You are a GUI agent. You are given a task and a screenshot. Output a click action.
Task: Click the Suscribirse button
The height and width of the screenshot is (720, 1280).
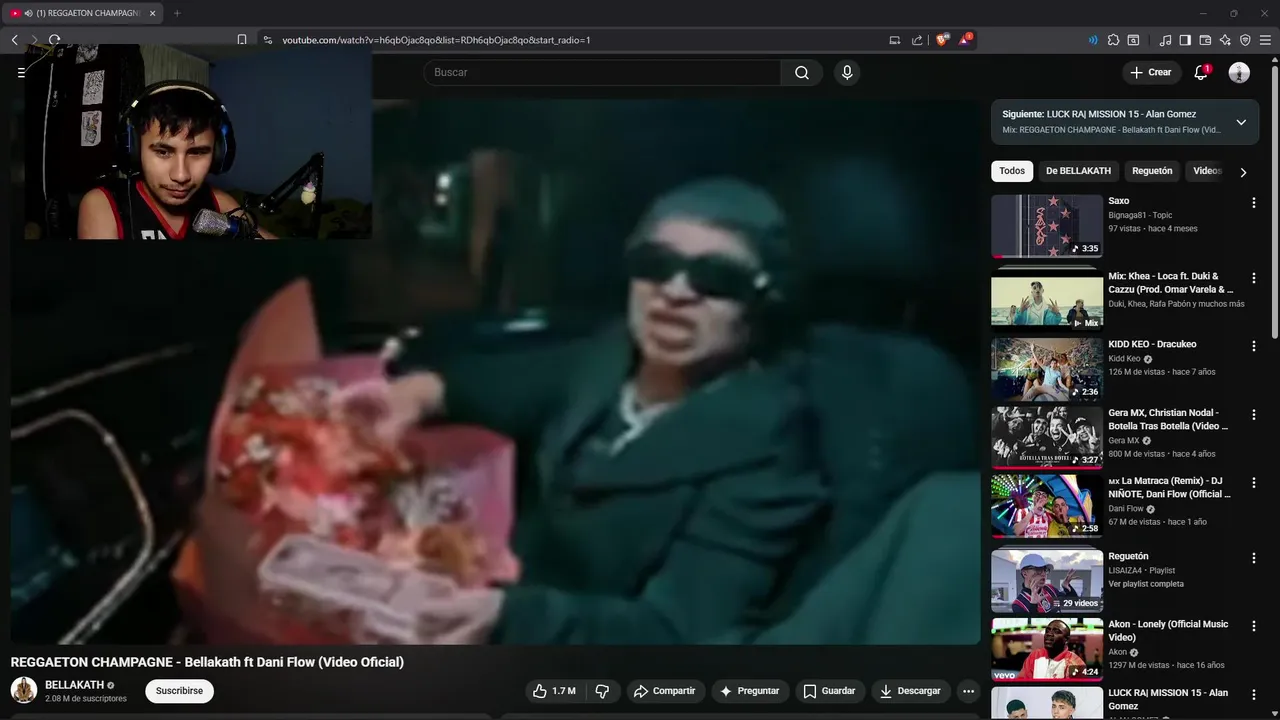tap(179, 691)
